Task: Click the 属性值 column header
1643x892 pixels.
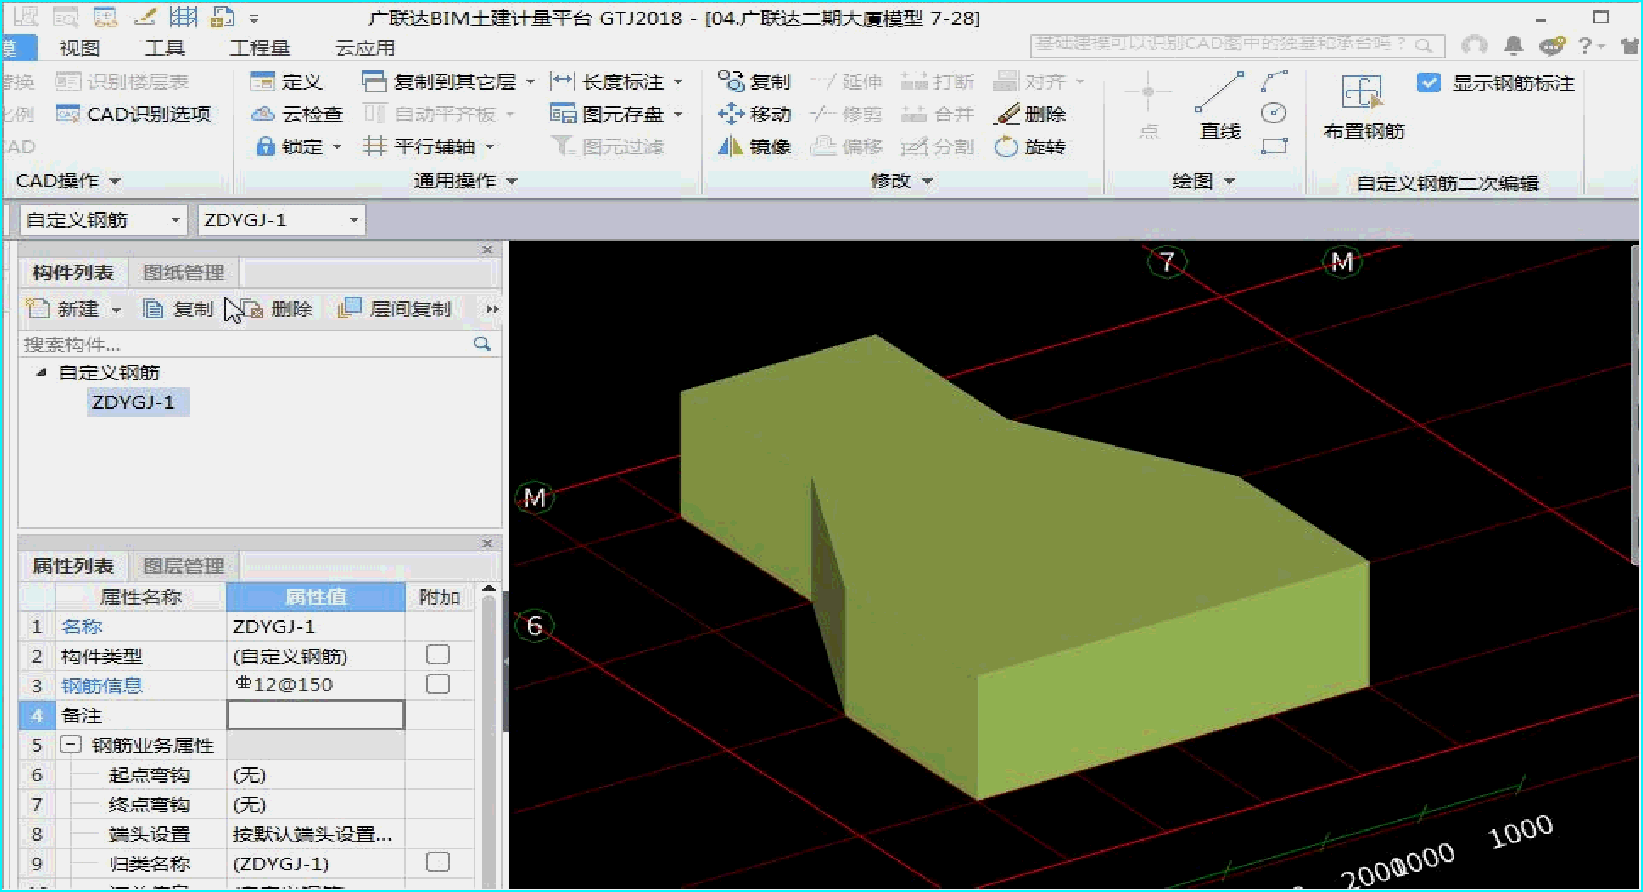Action: coord(316,597)
